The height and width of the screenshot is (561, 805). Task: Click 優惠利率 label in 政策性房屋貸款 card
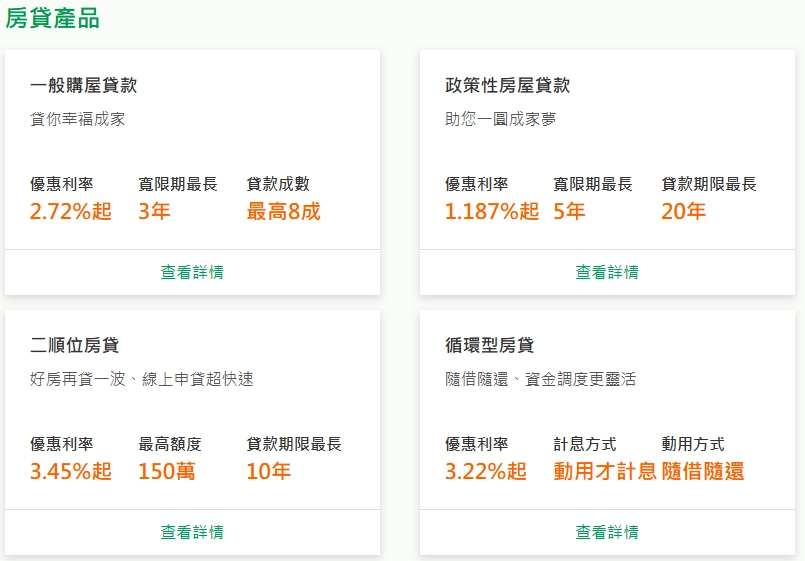[476, 184]
